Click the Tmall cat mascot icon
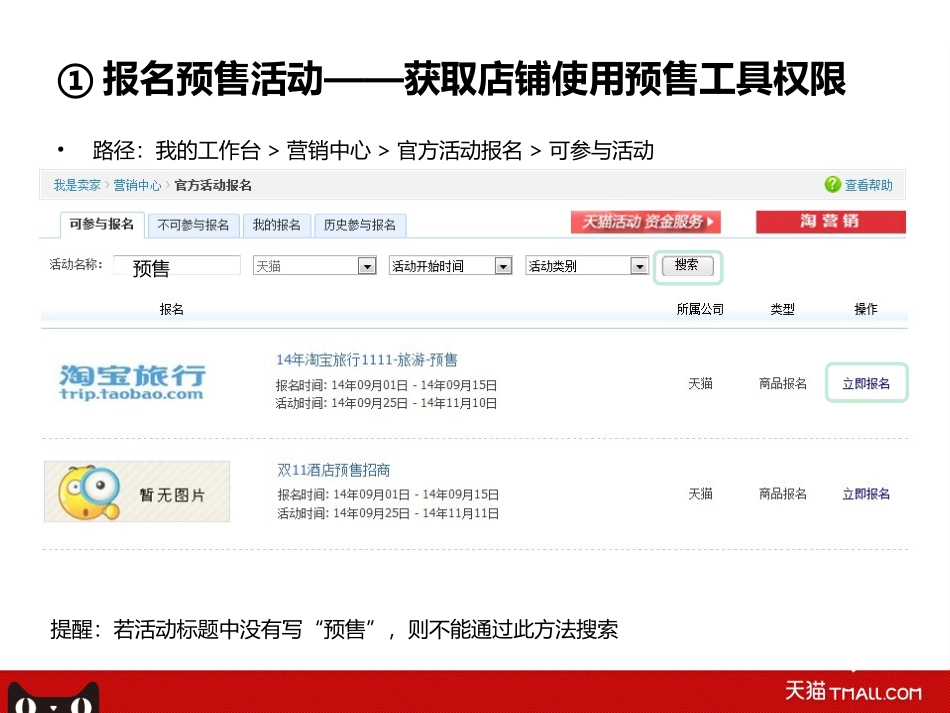The width and height of the screenshot is (950, 713). (53, 697)
